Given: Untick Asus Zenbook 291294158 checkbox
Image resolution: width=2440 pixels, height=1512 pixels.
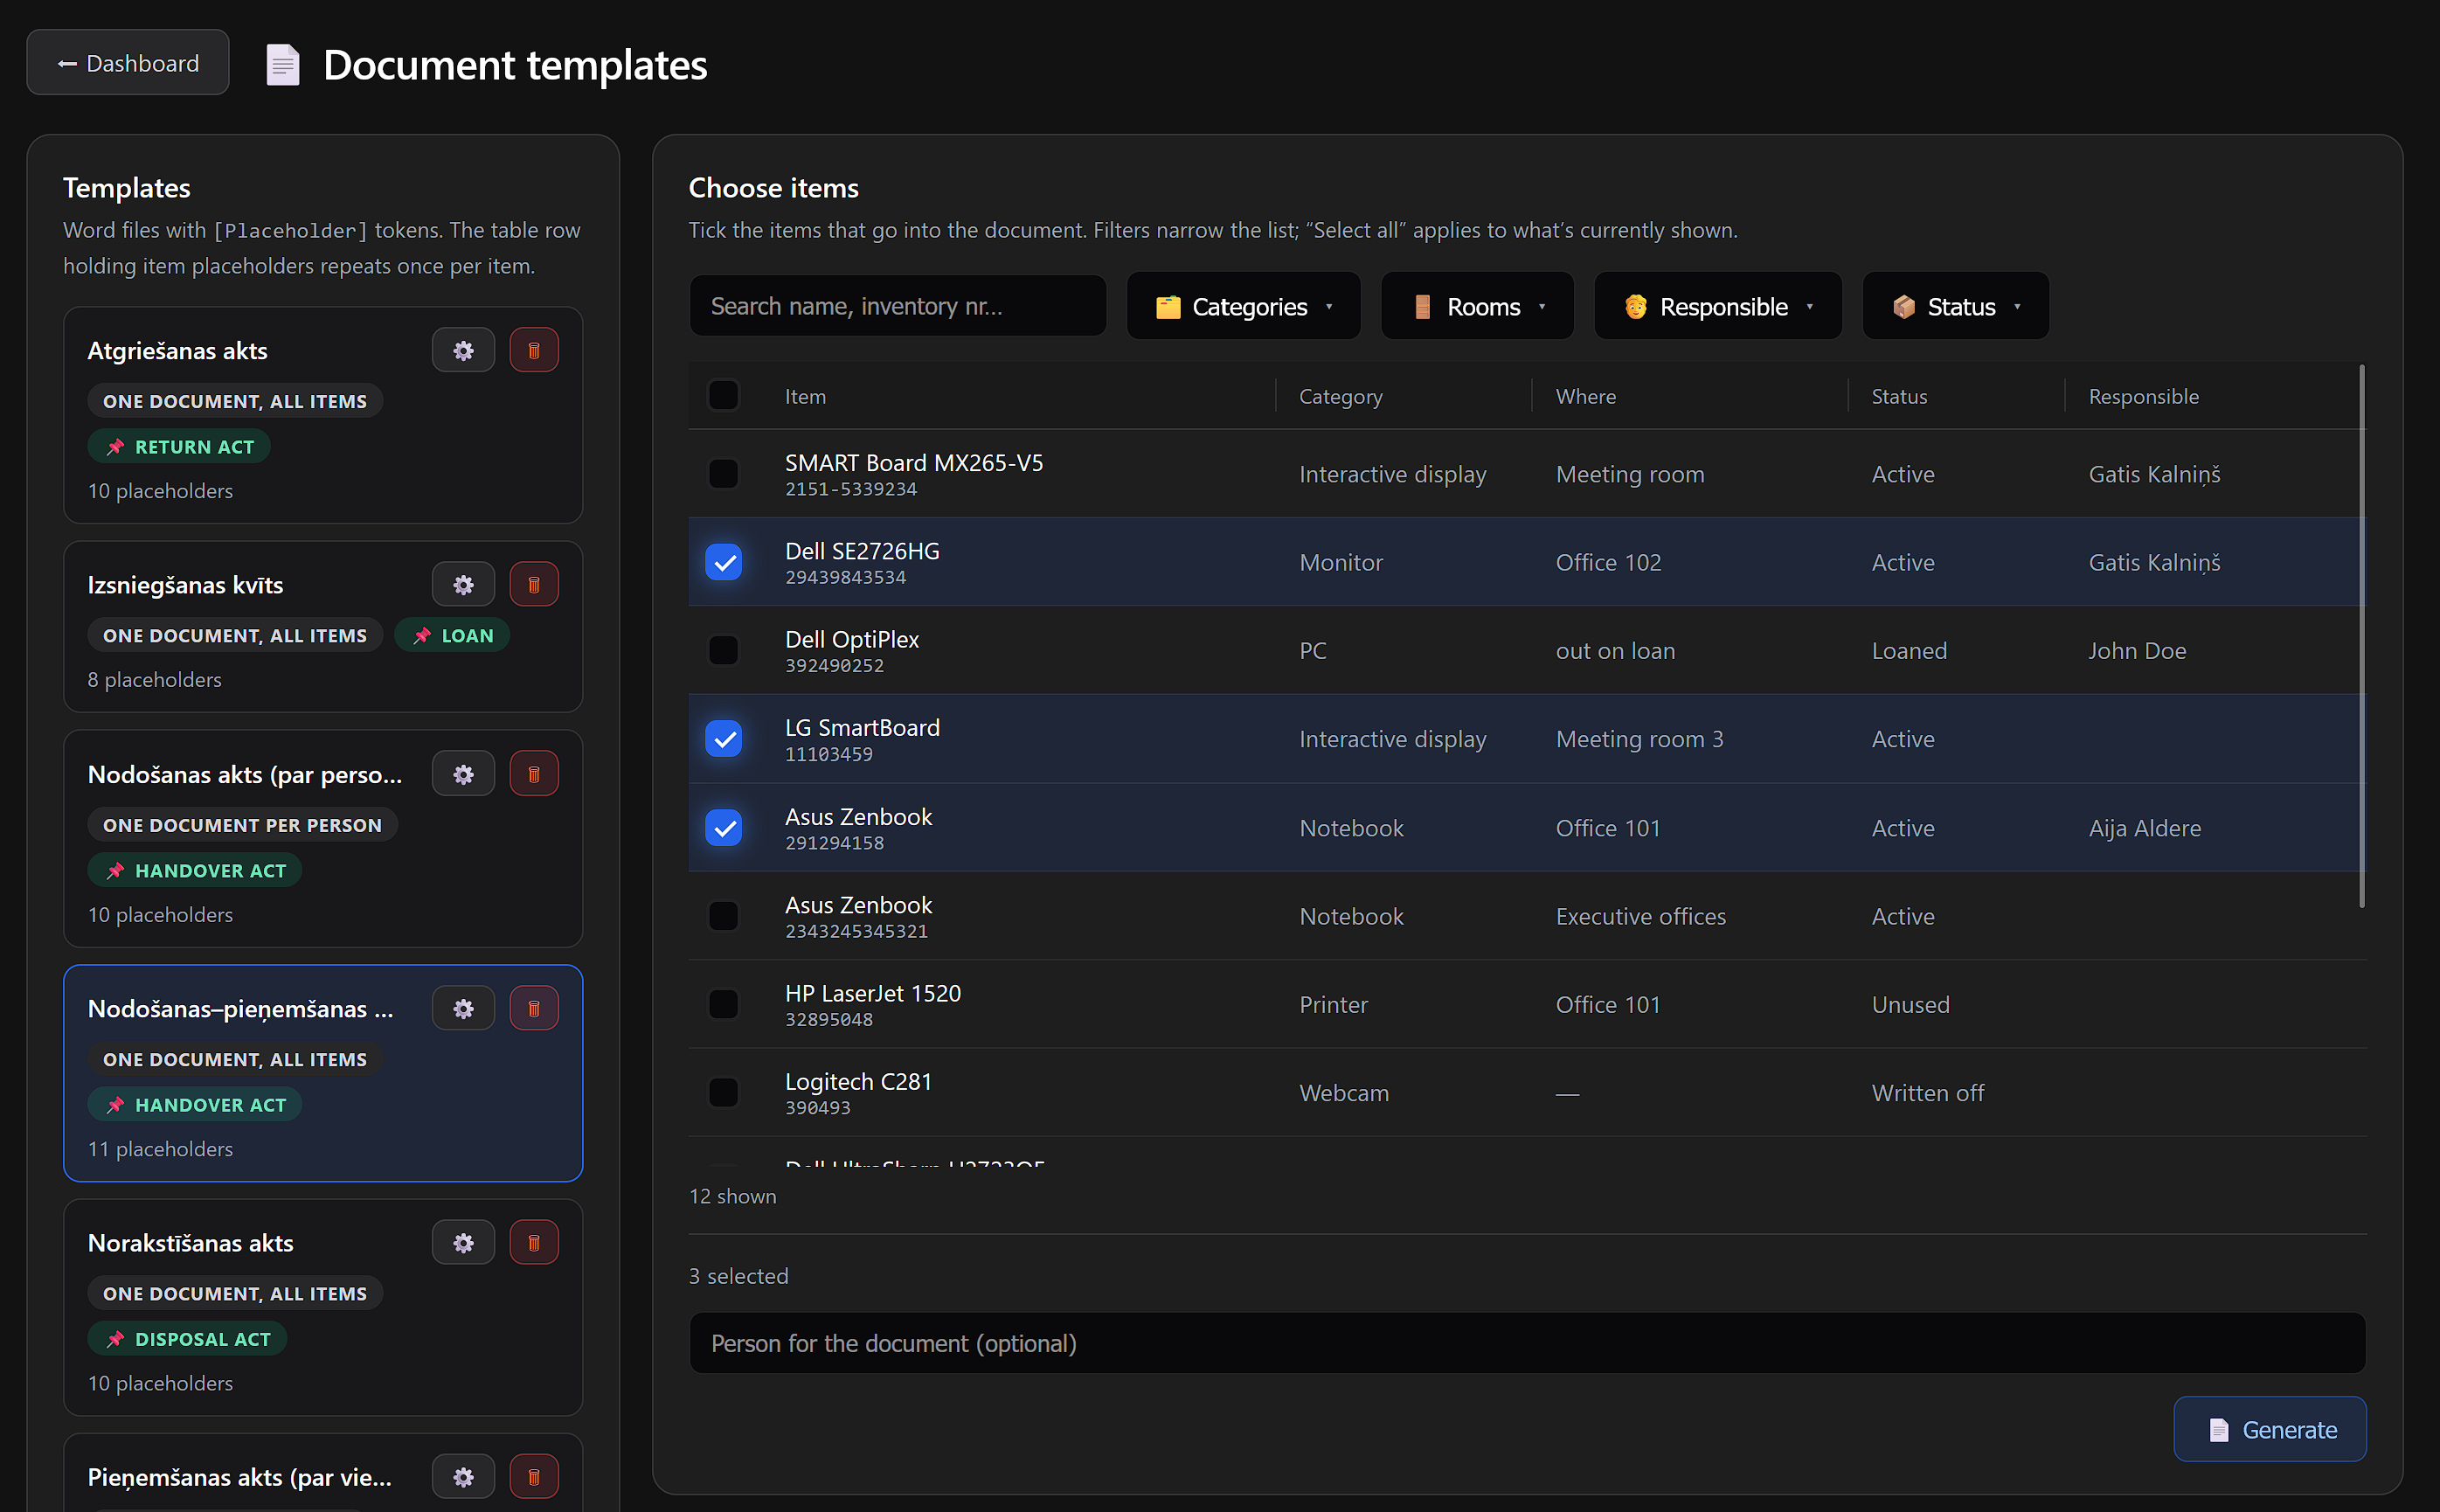Looking at the screenshot, I should (723, 828).
